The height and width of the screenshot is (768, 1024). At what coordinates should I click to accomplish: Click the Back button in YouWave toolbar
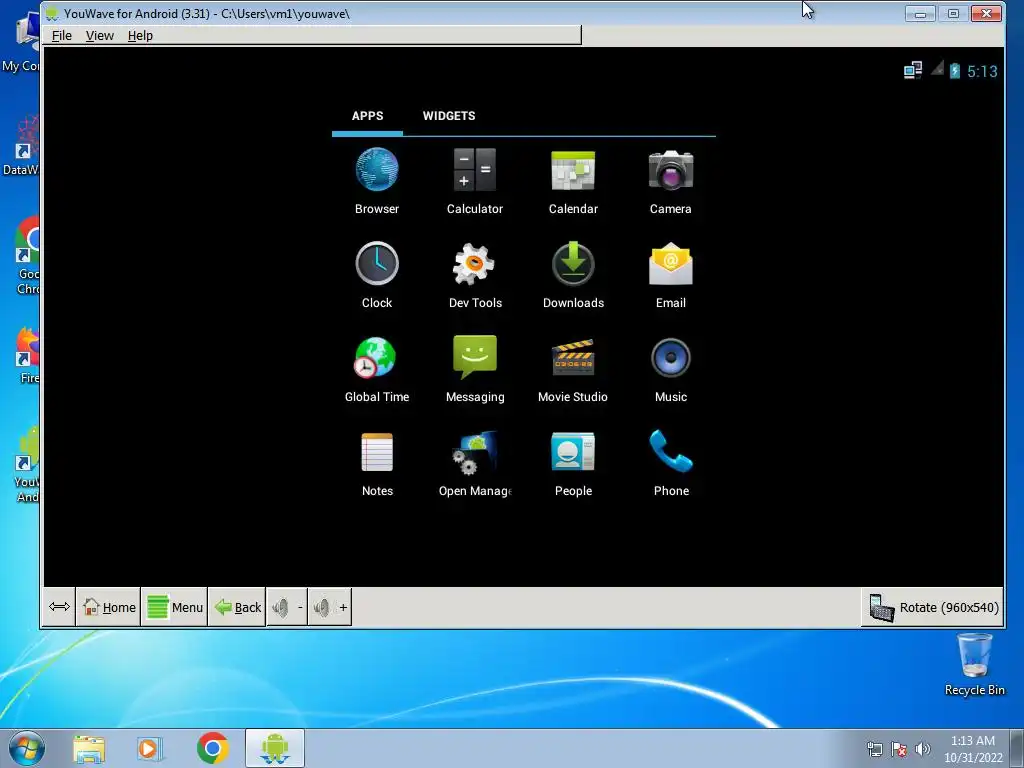tap(237, 607)
